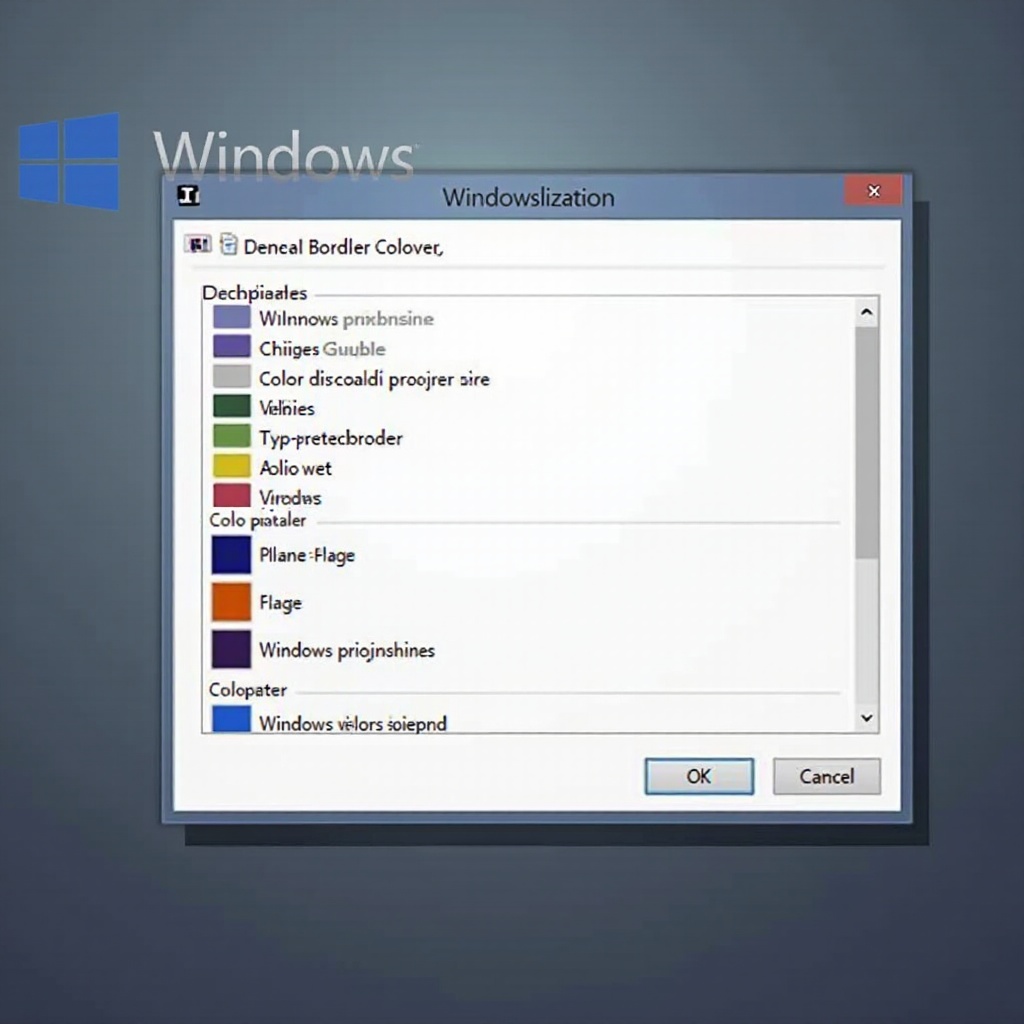Viewport: 1024px width, 1024px height.
Task: Click the Windows logo on desktop
Action: coord(69,161)
